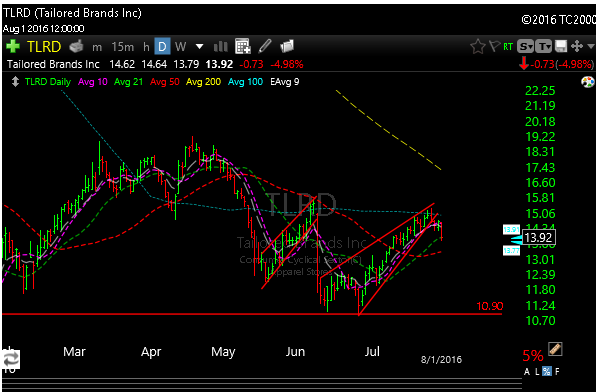Click the 22.25 price axis label
Viewport: 596px width, 392px height.
pyautogui.click(x=540, y=91)
